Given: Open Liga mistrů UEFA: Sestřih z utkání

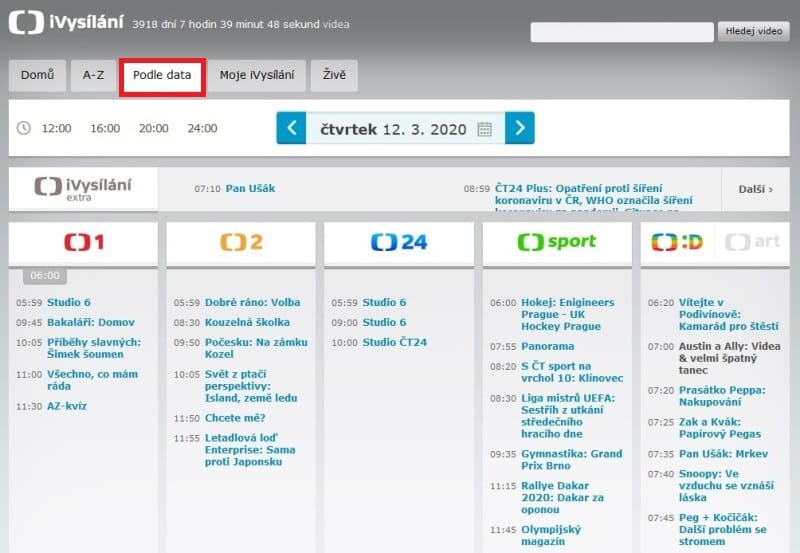Looking at the screenshot, I should coord(568,416).
